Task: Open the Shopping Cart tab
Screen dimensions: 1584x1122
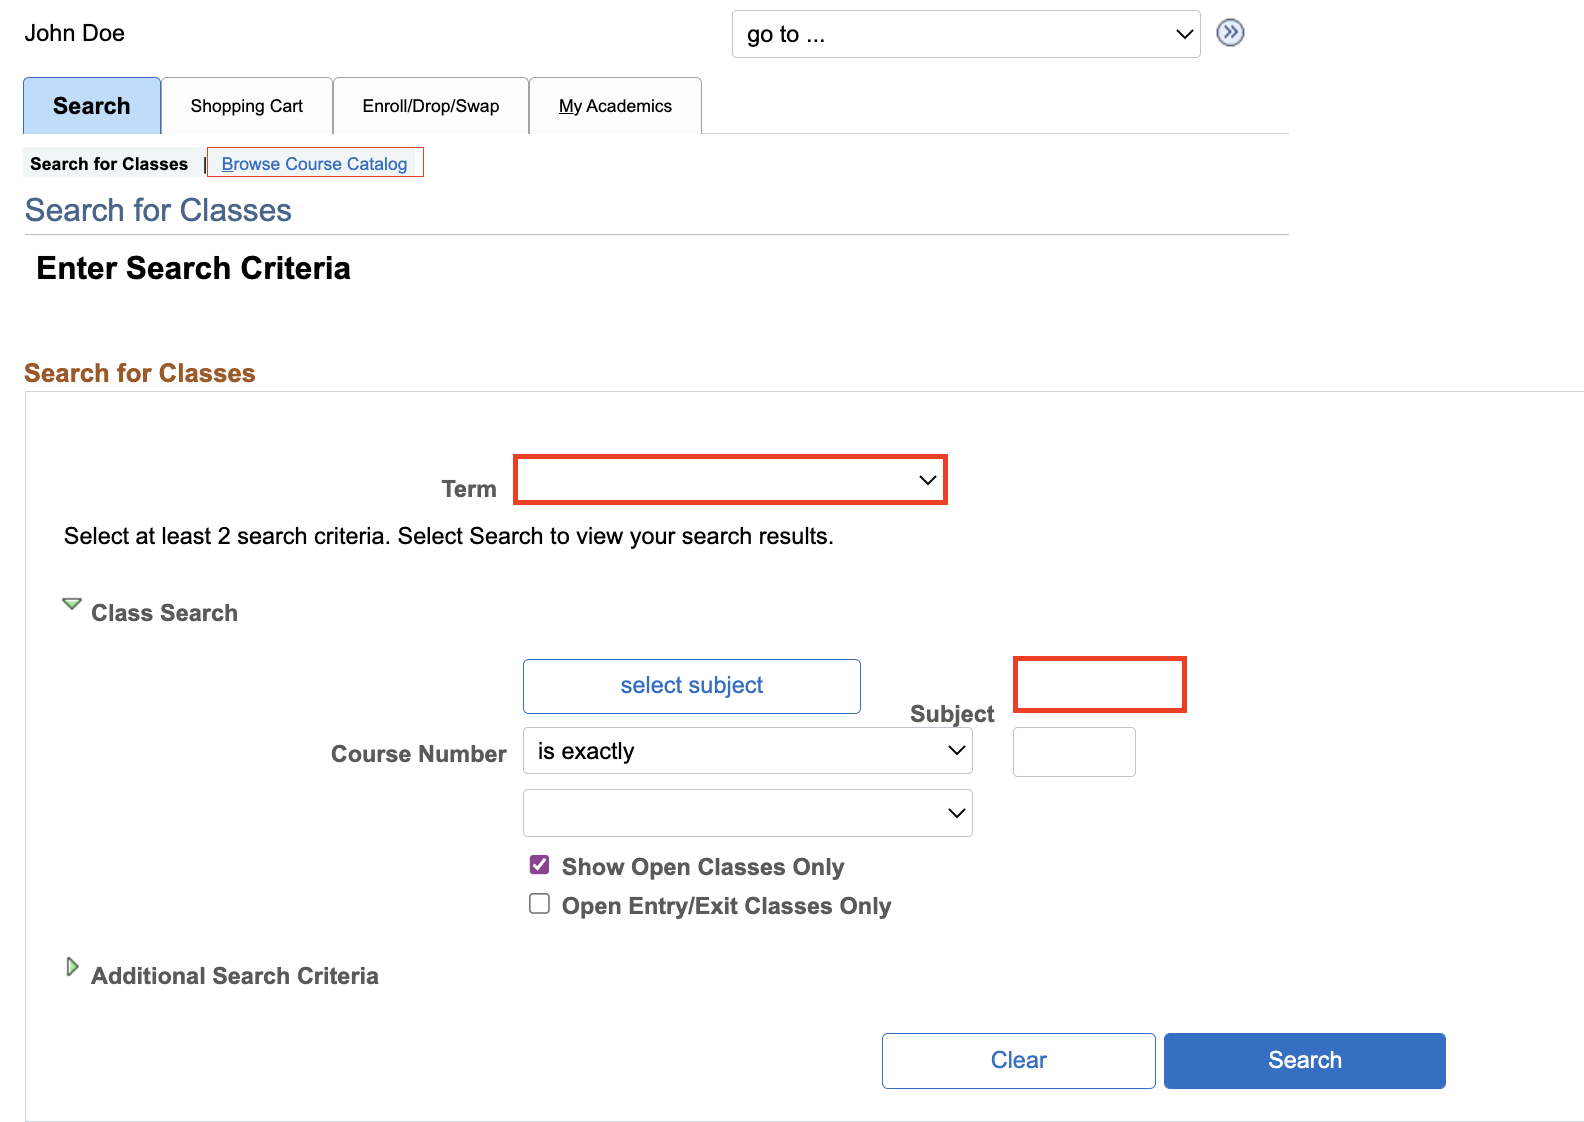Action: click(x=247, y=106)
